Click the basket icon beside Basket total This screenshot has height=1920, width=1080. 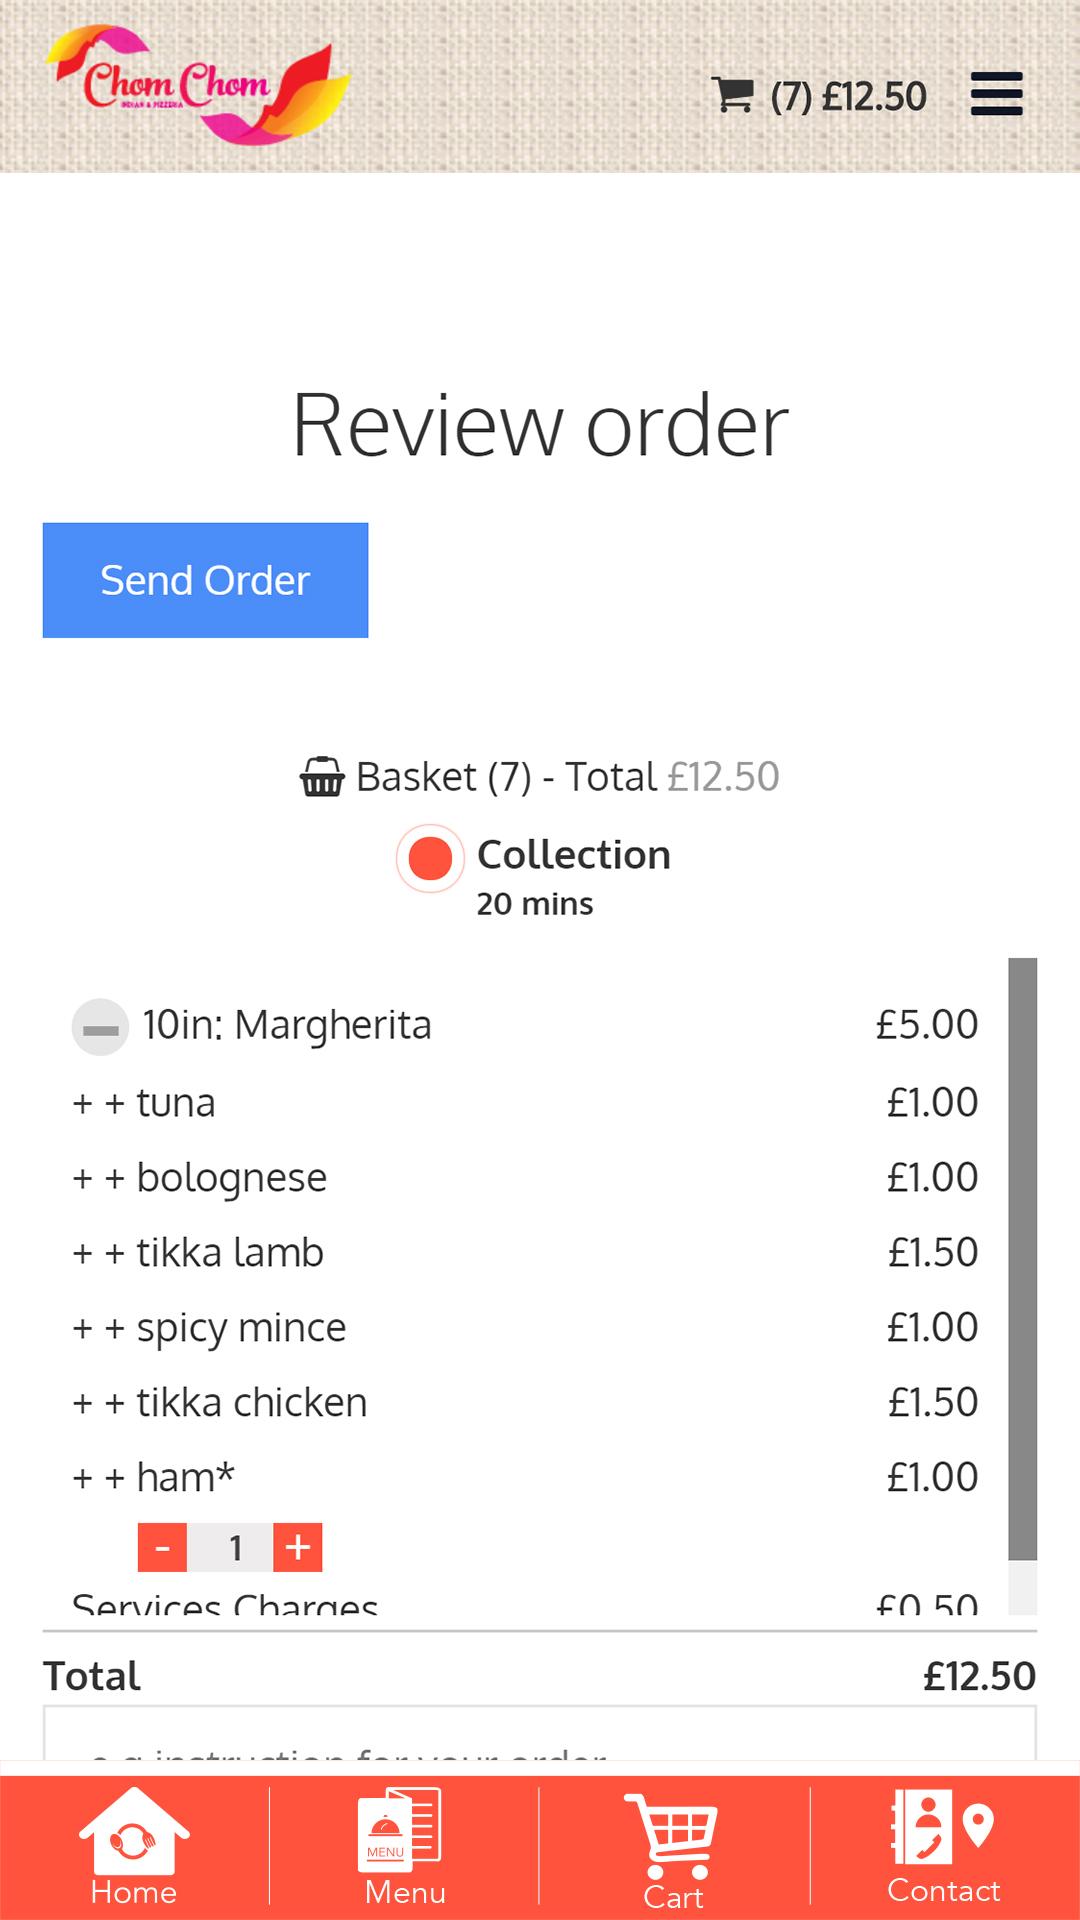[322, 777]
